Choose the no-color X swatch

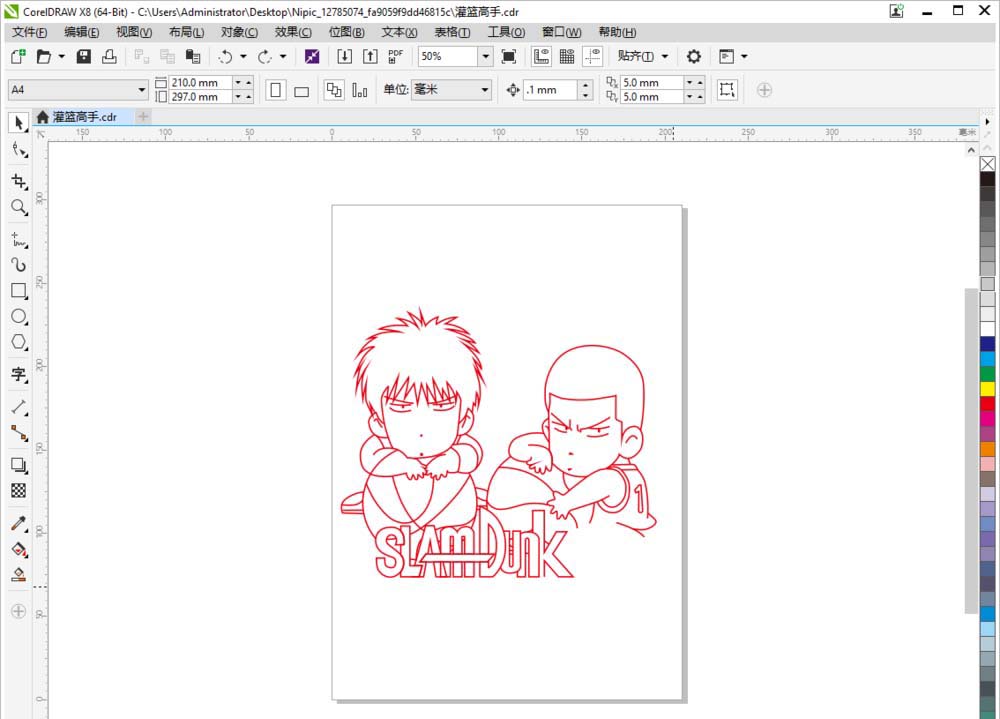point(987,164)
